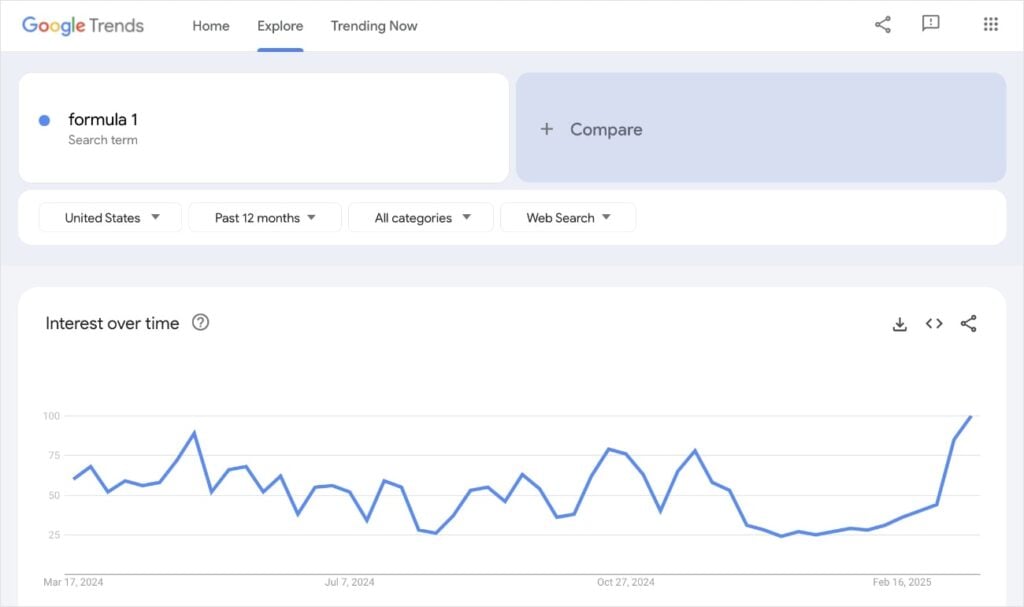The image size is (1024, 607).
Task: Open the embed code for the chart
Action: 933,324
